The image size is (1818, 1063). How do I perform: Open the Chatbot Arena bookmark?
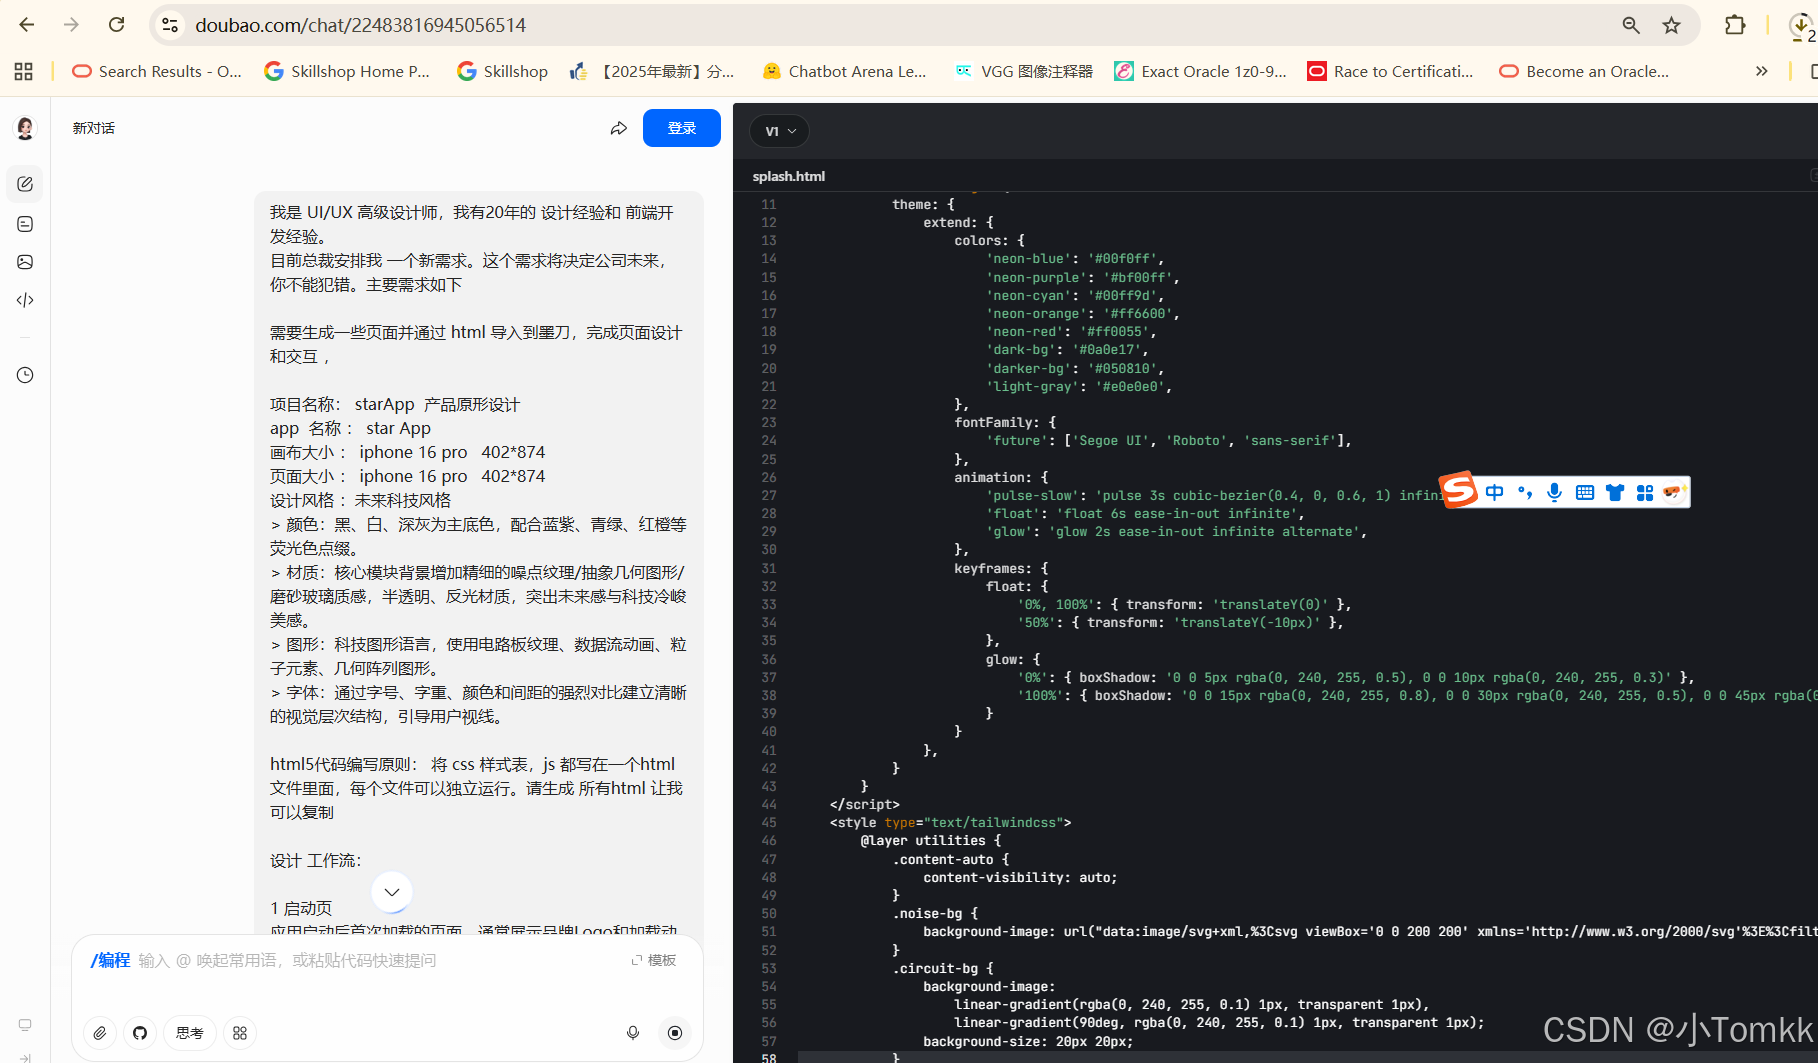(x=845, y=71)
